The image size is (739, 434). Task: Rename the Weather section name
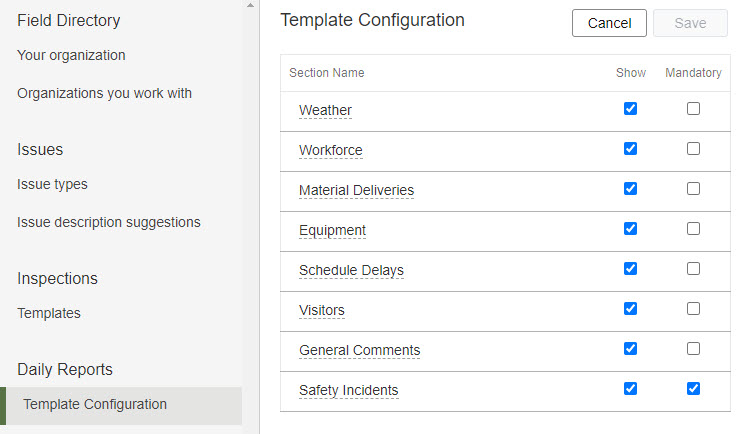pos(325,110)
